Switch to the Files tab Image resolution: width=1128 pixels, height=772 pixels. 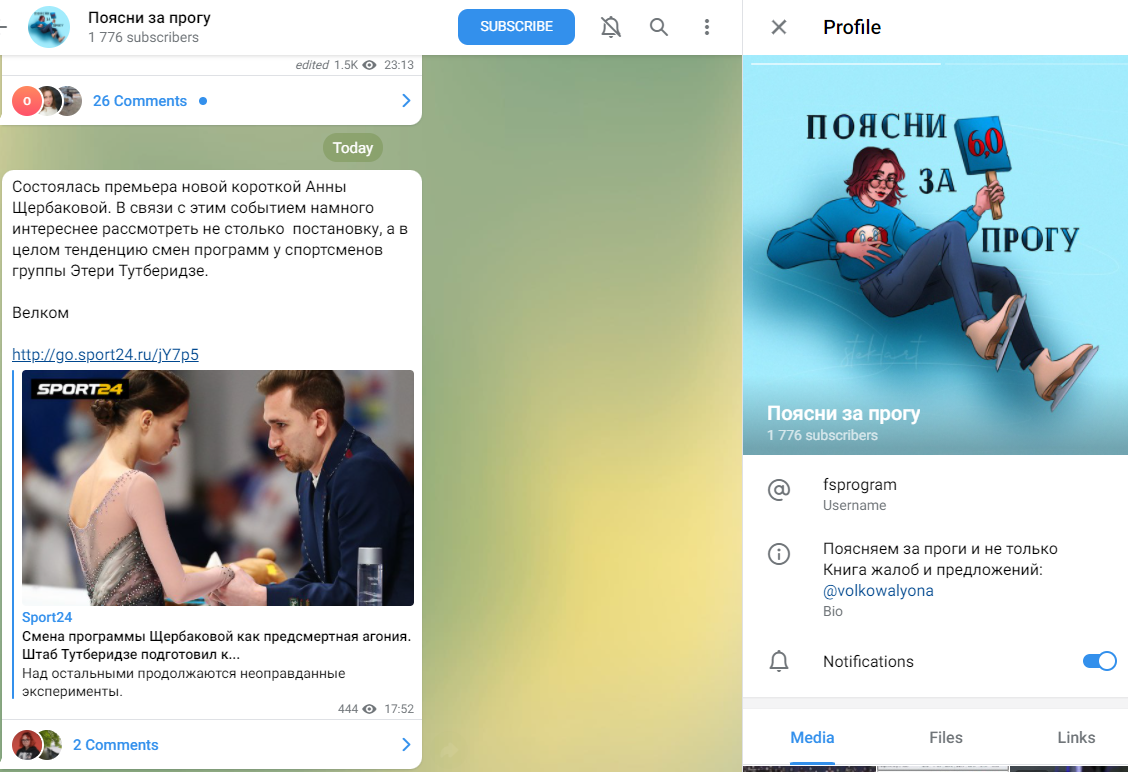(945, 737)
